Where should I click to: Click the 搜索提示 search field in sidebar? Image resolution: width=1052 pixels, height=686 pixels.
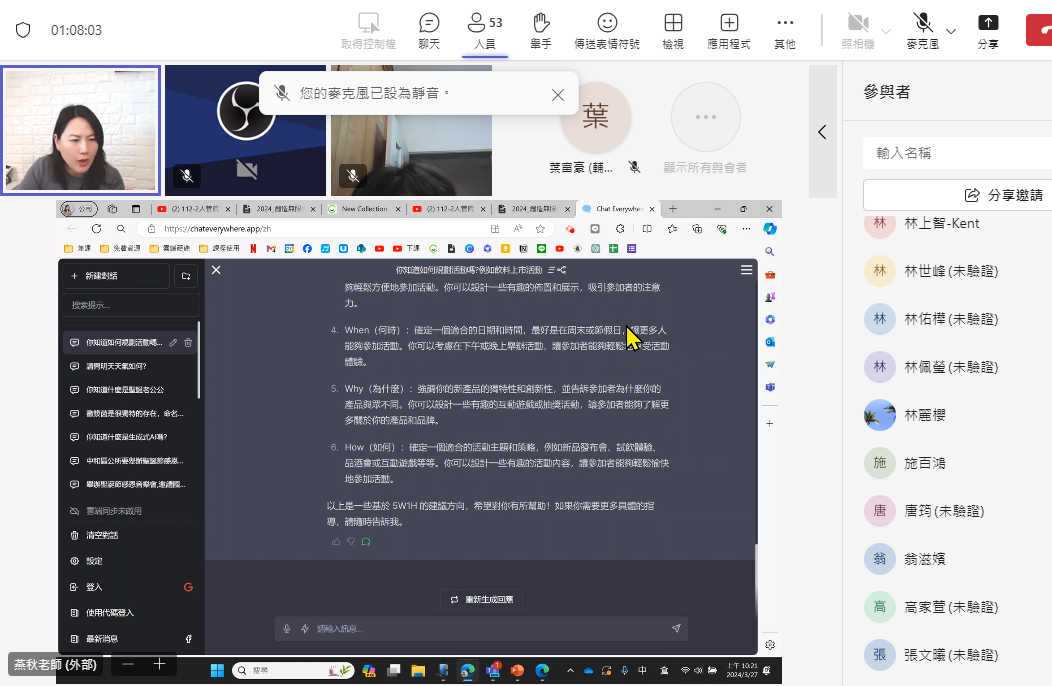click(132, 305)
